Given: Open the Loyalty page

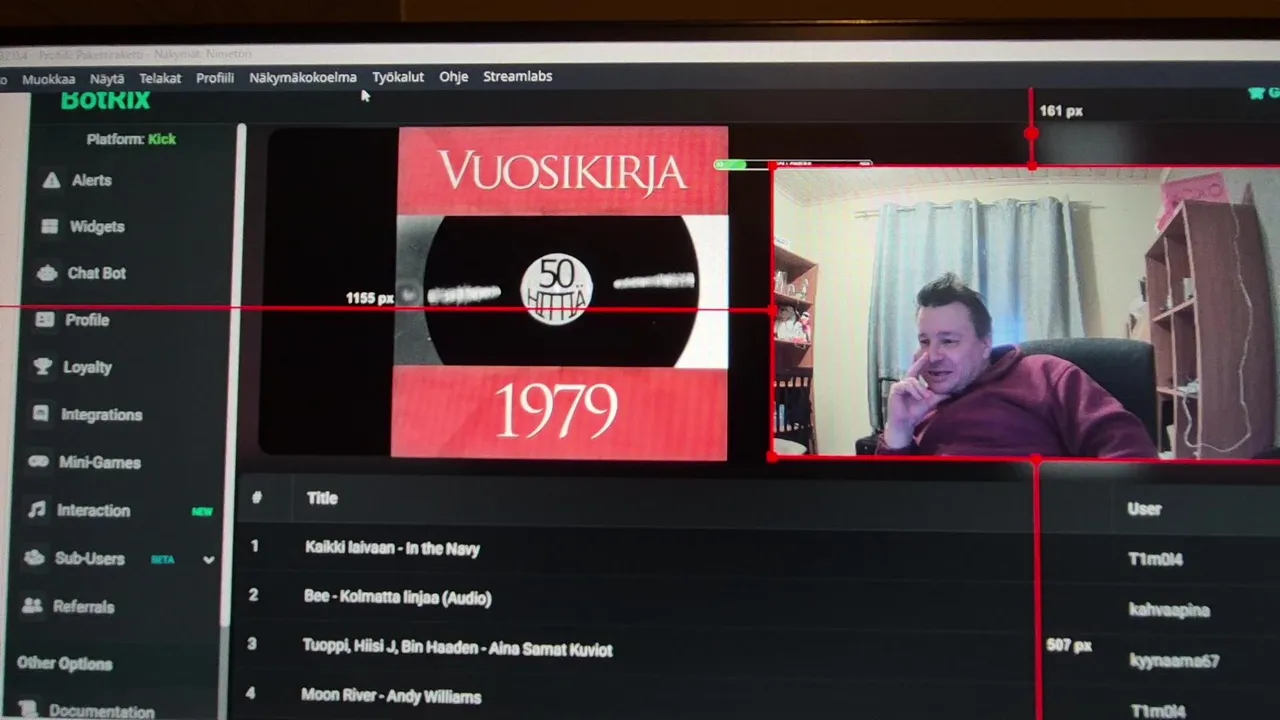Looking at the screenshot, I should (87, 367).
